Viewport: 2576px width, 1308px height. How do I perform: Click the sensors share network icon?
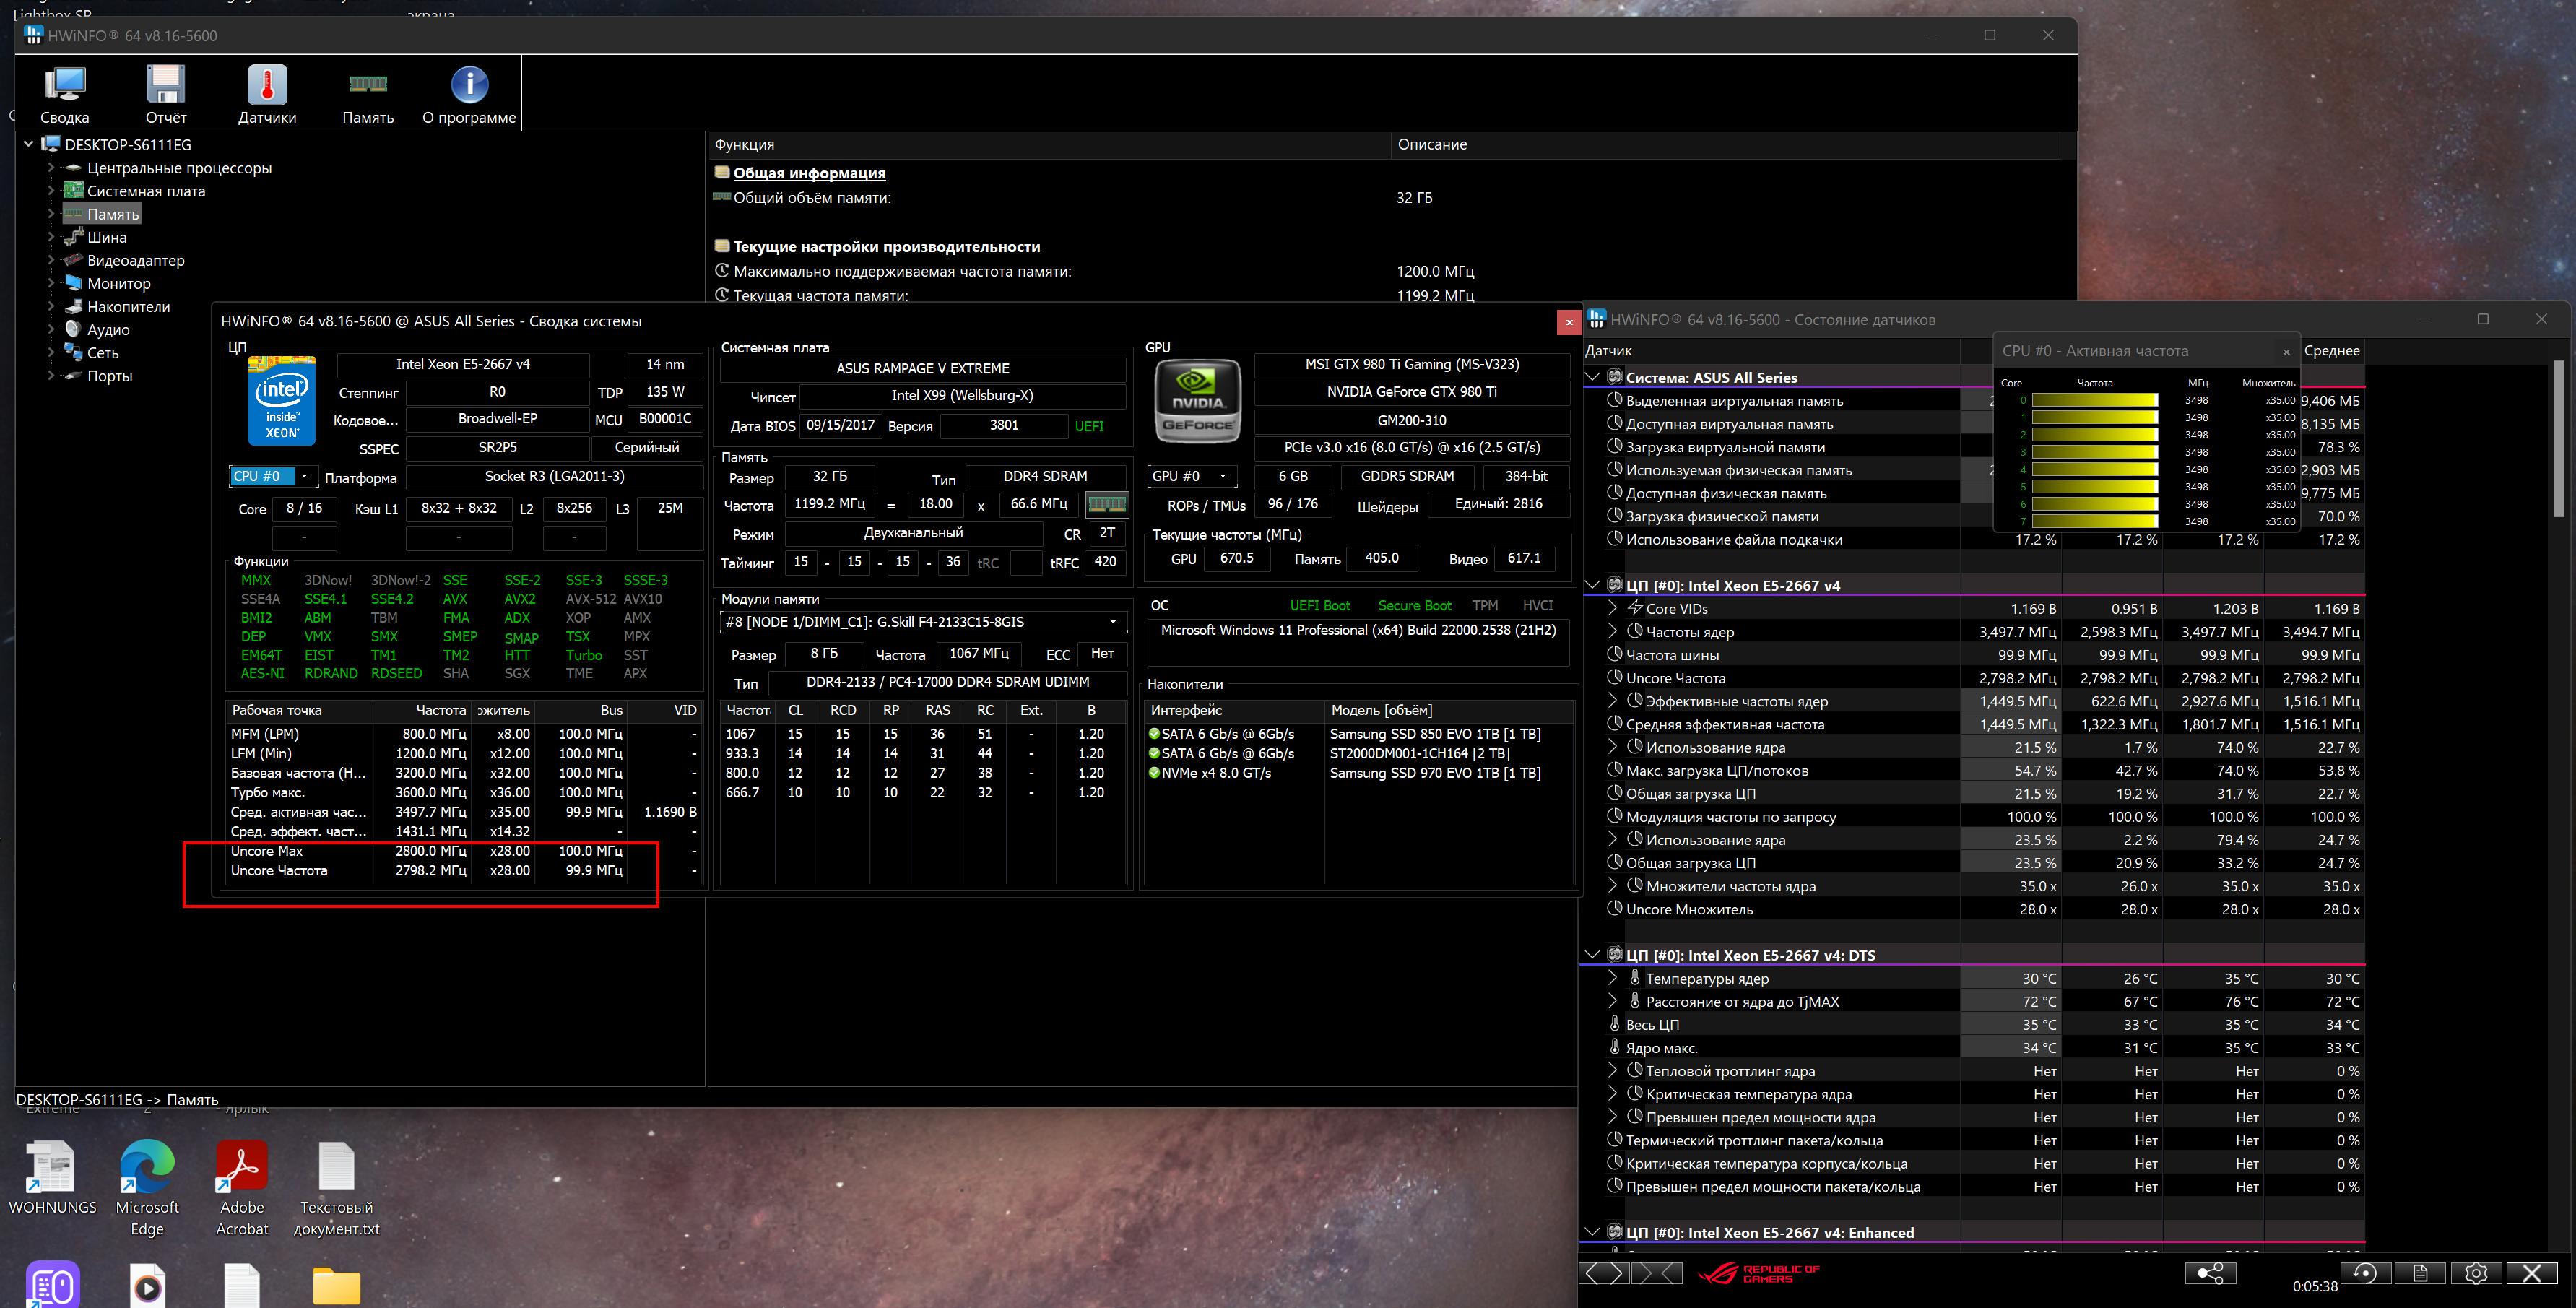pyautogui.click(x=2210, y=1273)
